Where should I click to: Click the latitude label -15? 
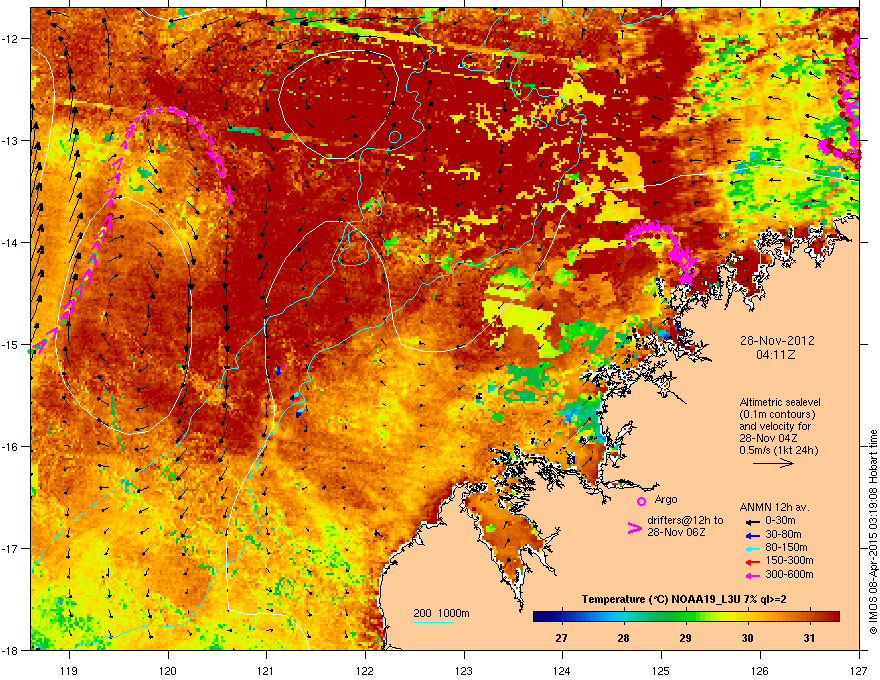tap(10, 344)
